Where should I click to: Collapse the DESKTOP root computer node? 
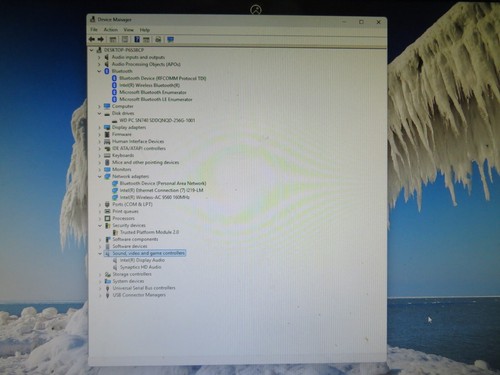[92, 50]
